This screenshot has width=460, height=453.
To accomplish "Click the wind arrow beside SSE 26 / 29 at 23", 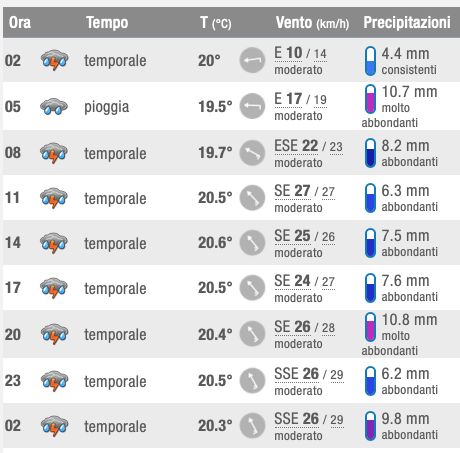I will [x=252, y=380].
